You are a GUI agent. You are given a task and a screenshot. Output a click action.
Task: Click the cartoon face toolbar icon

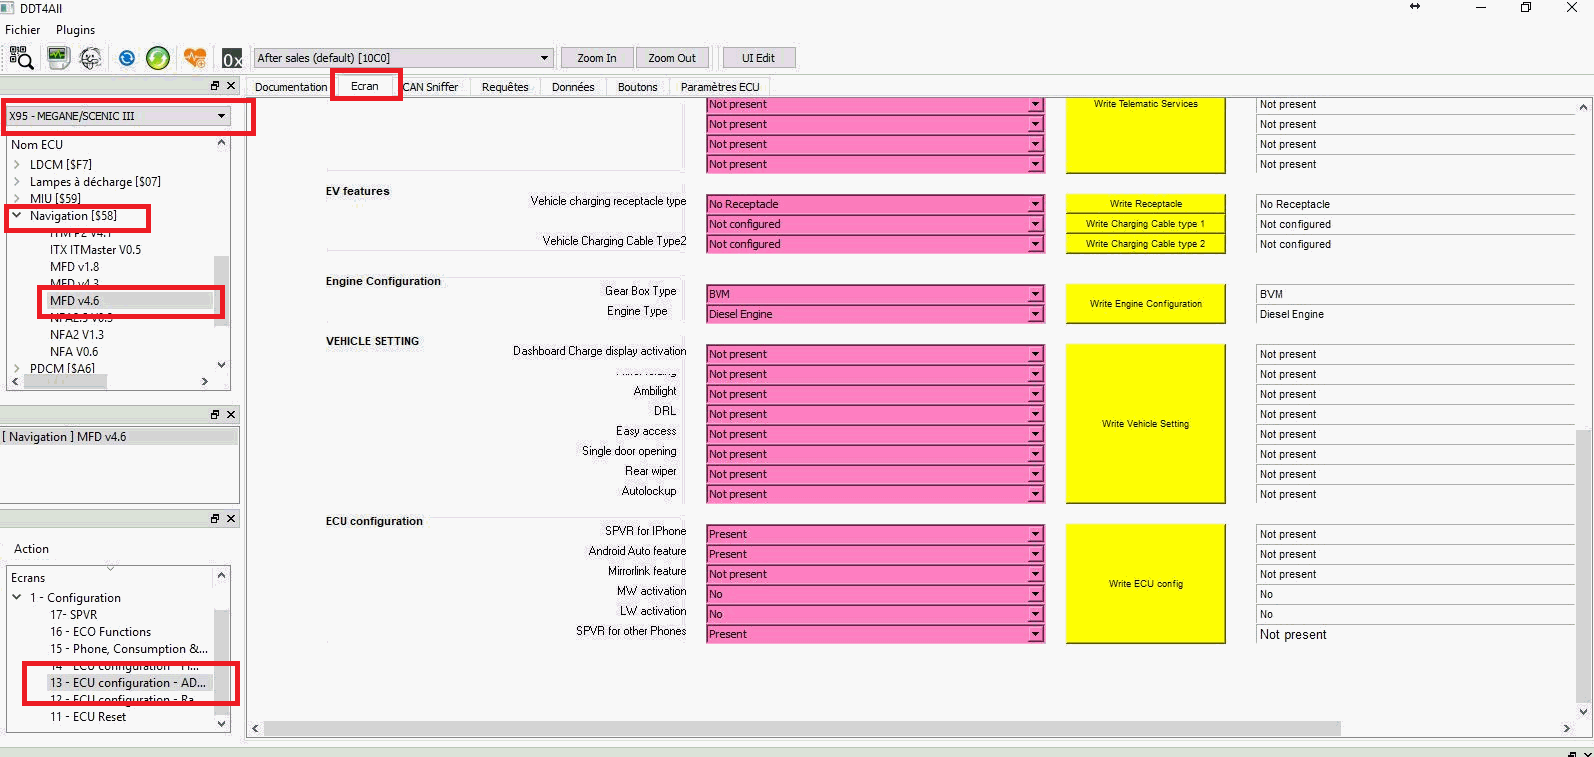91,59
